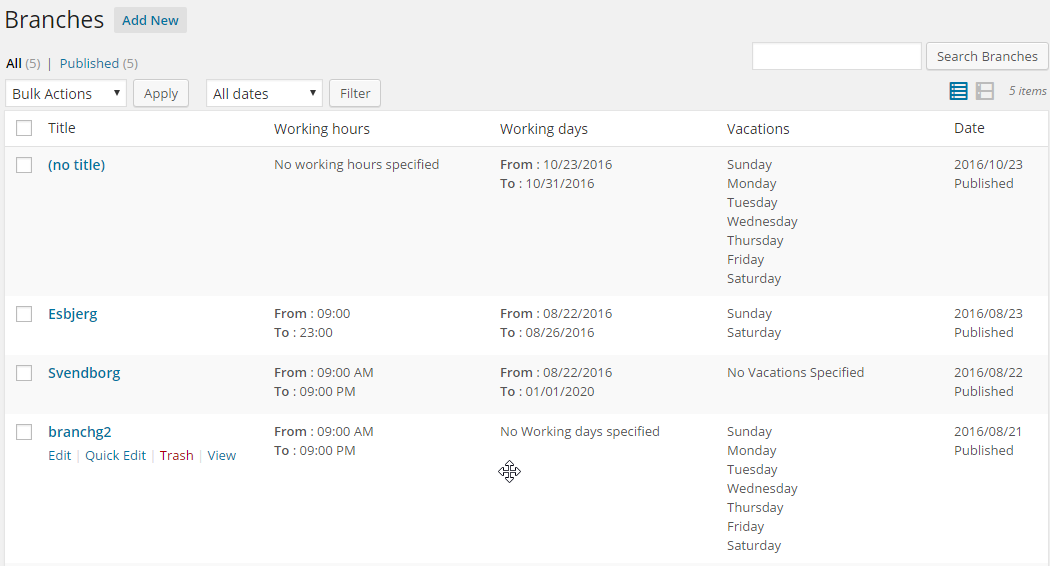Toggle the select-all checkbox in header
1050x566 pixels.
24,128
